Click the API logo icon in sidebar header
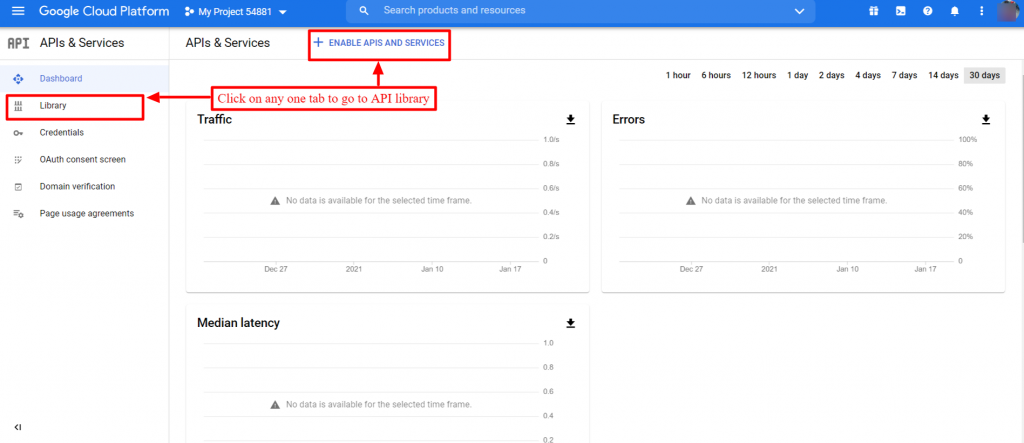Image resolution: width=1024 pixels, height=443 pixels. pyautogui.click(x=18, y=43)
